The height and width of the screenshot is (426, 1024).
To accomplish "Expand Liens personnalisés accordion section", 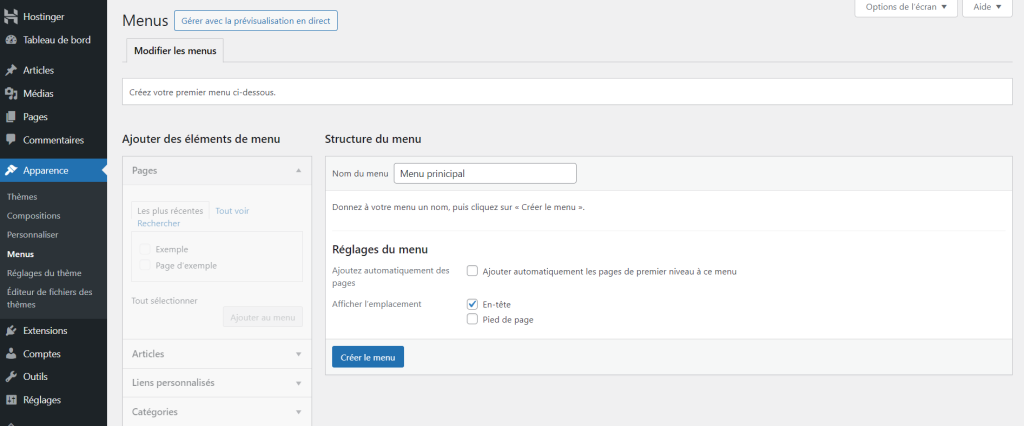I will 216,383.
